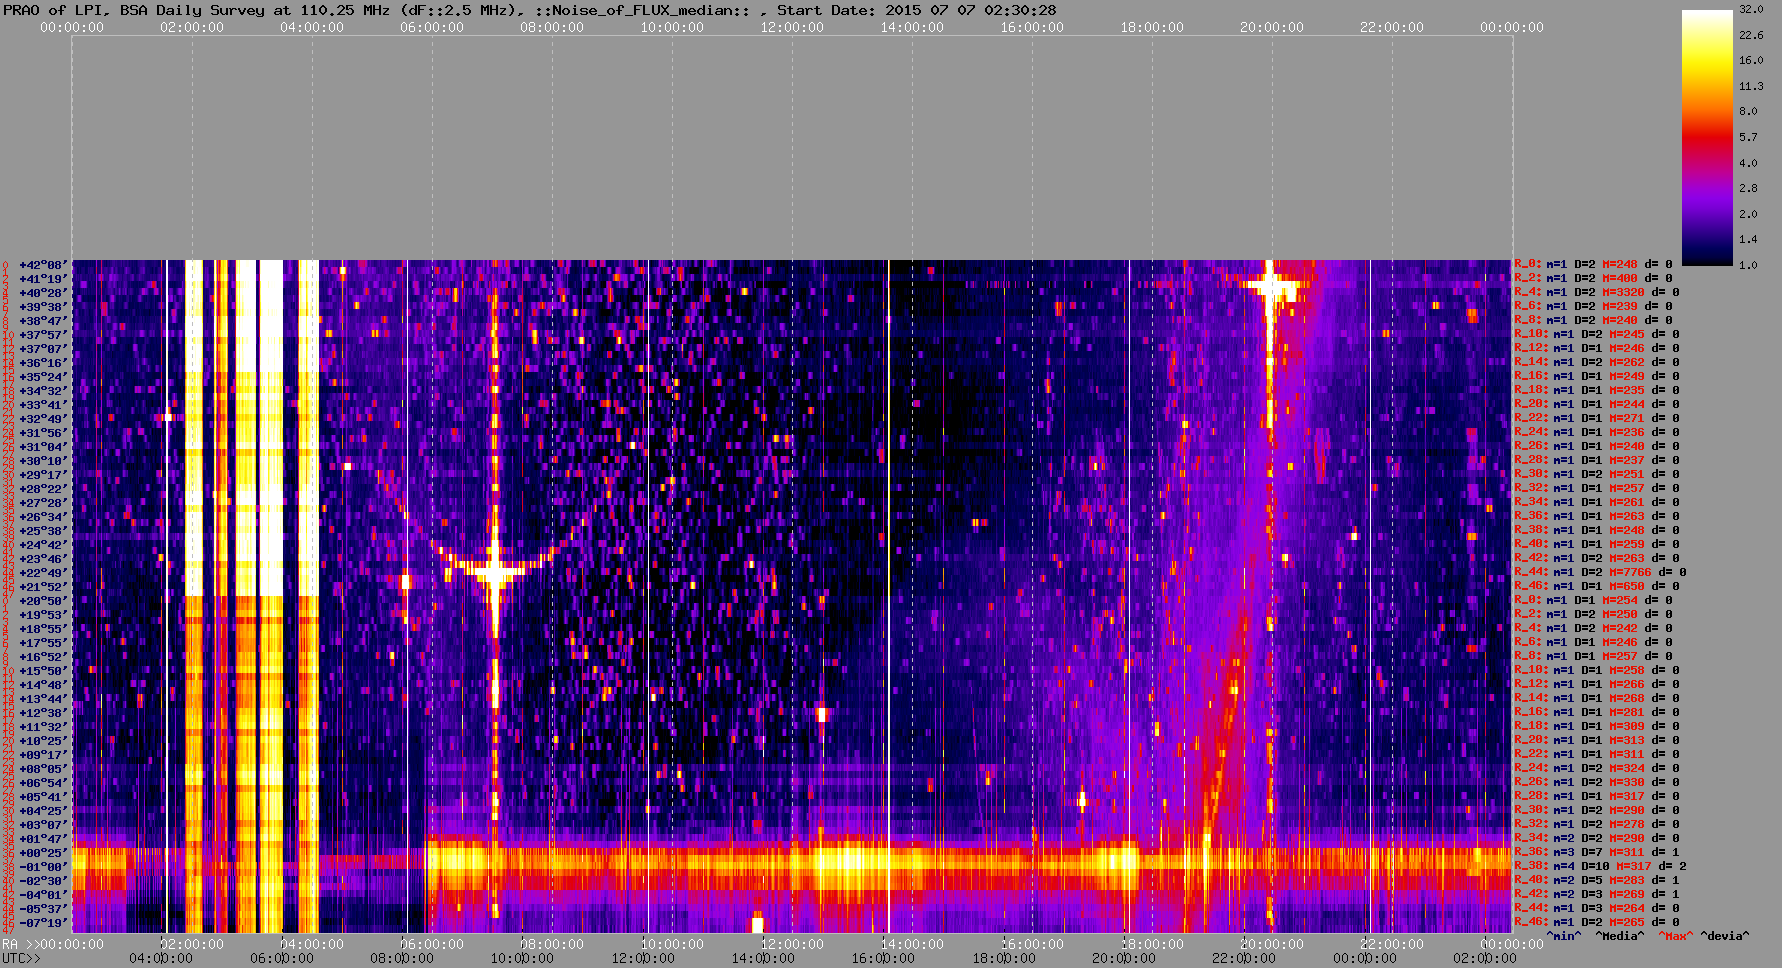Image resolution: width=1782 pixels, height=968 pixels.
Task: Click the +06°54' declination label
Action: click(x=43, y=783)
